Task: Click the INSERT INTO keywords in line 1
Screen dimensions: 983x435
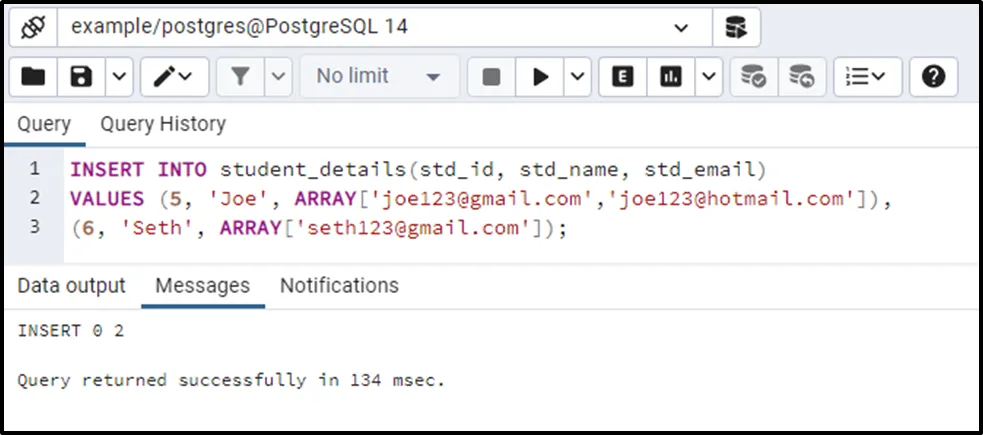Action: click(x=139, y=169)
